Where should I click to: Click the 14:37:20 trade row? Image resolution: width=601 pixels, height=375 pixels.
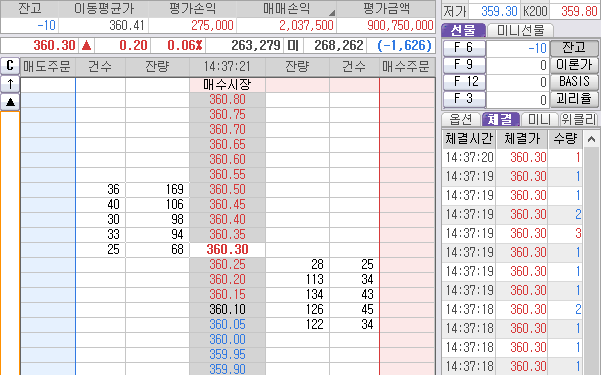tap(512, 158)
